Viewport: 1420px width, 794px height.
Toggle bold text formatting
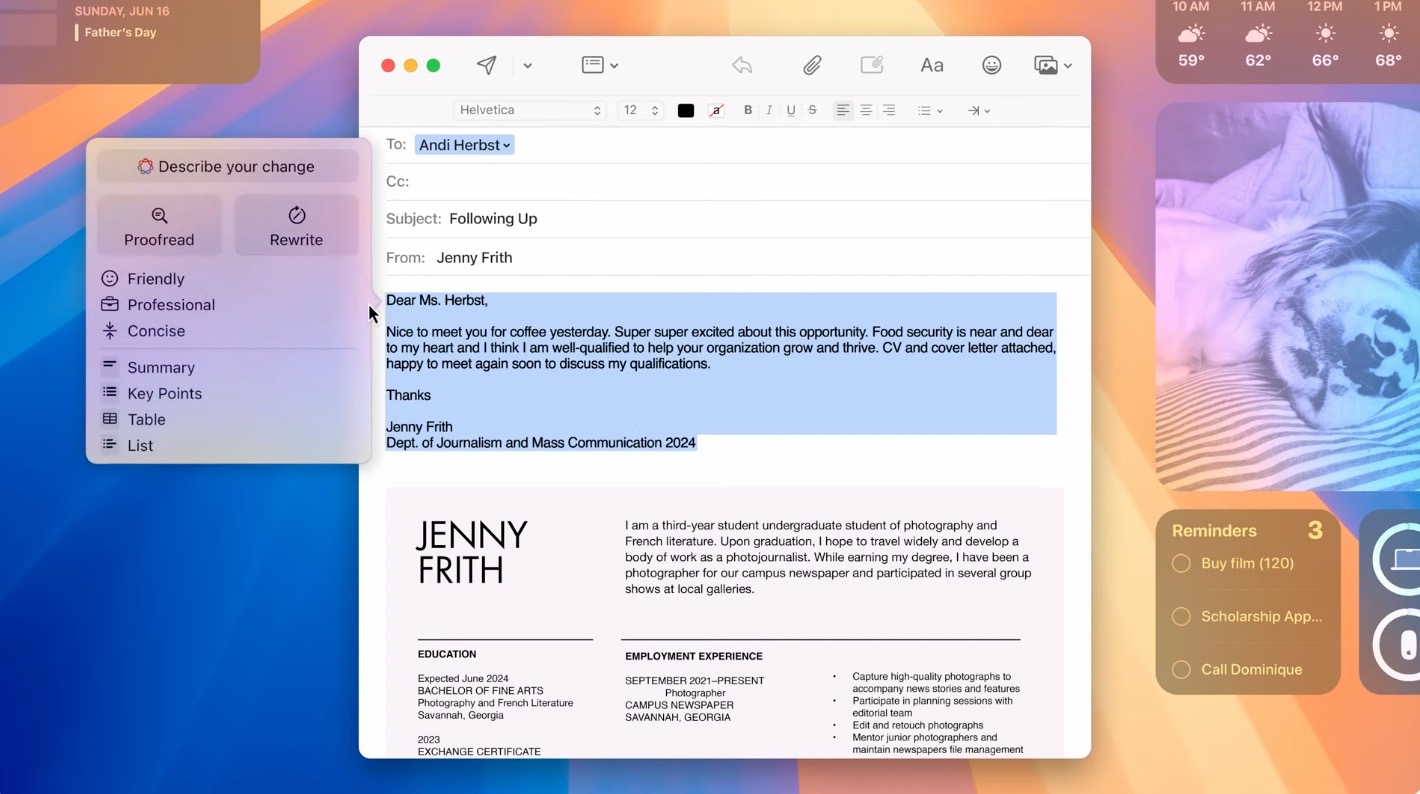click(748, 110)
